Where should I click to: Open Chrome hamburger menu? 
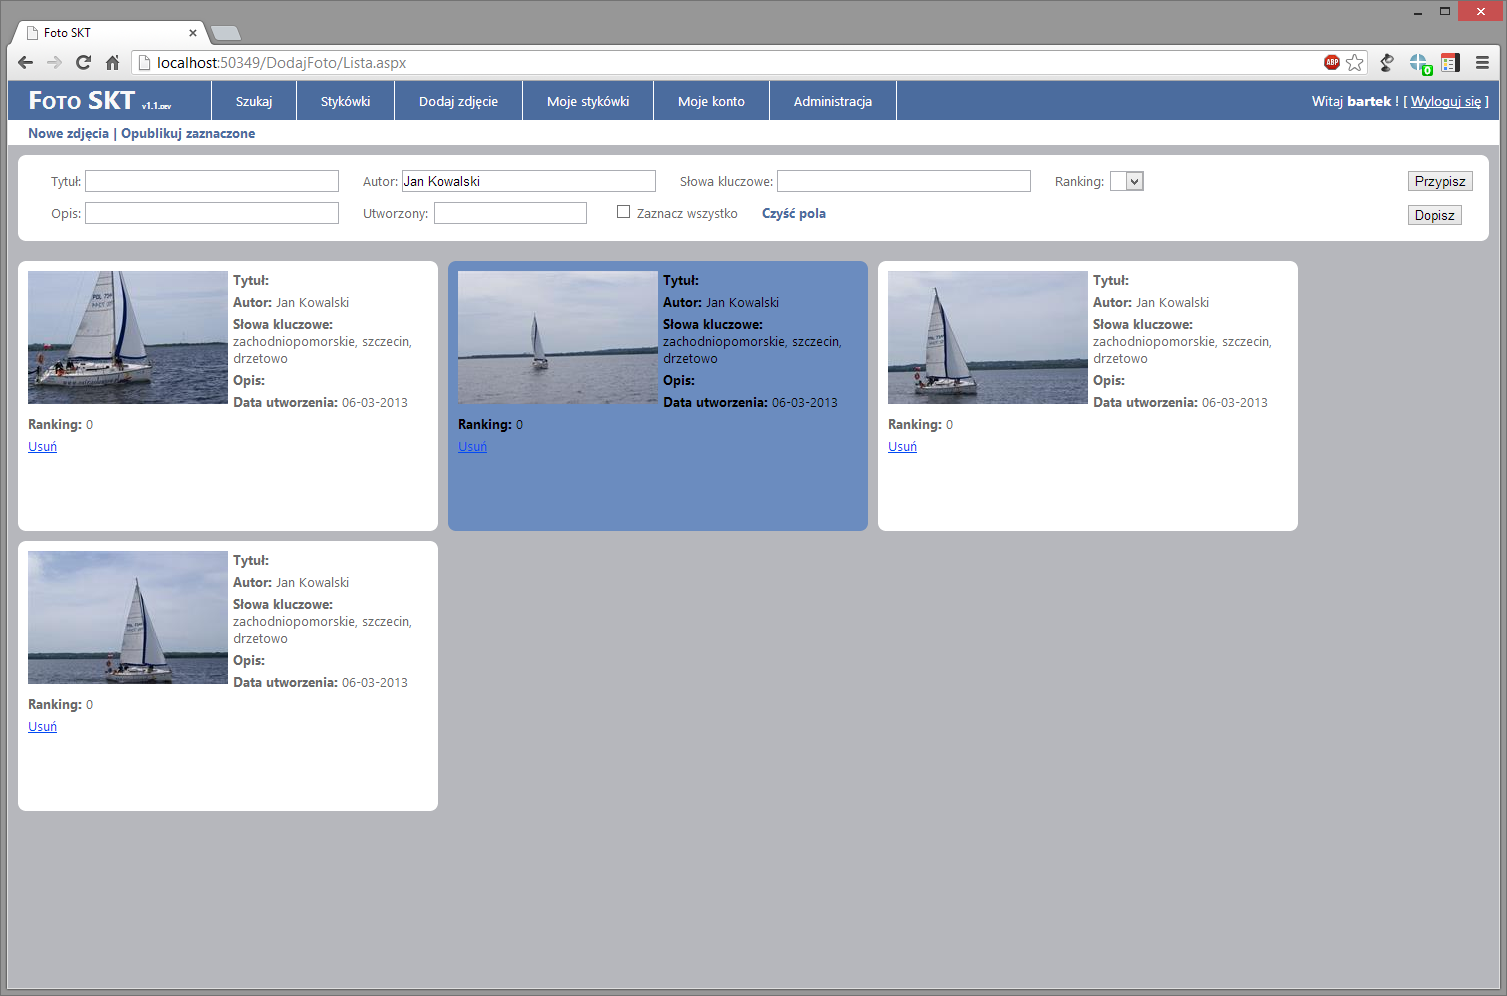click(x=1482, y=63)
